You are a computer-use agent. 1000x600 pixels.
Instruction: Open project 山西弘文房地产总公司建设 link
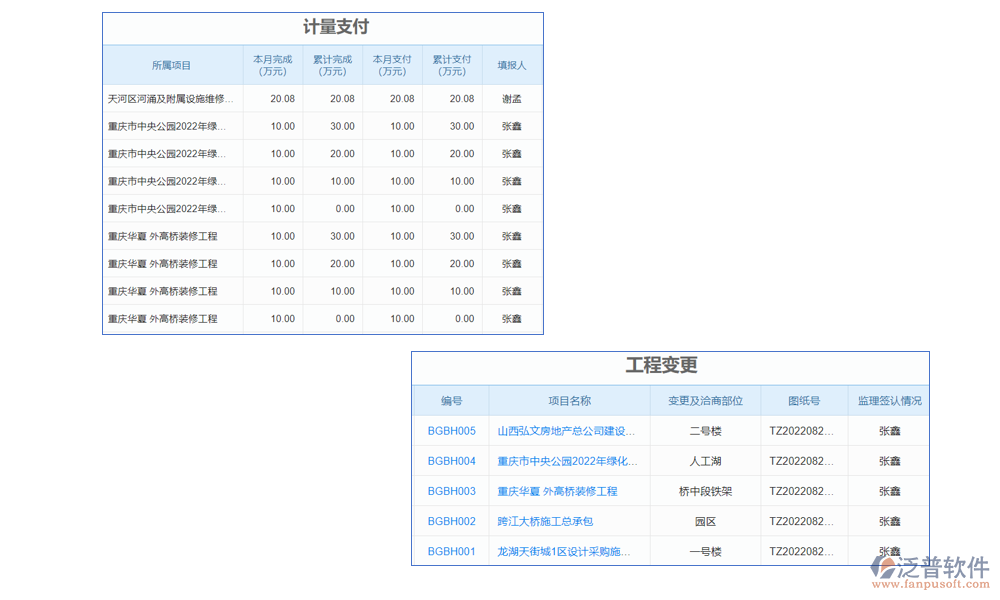coord(569,431)
